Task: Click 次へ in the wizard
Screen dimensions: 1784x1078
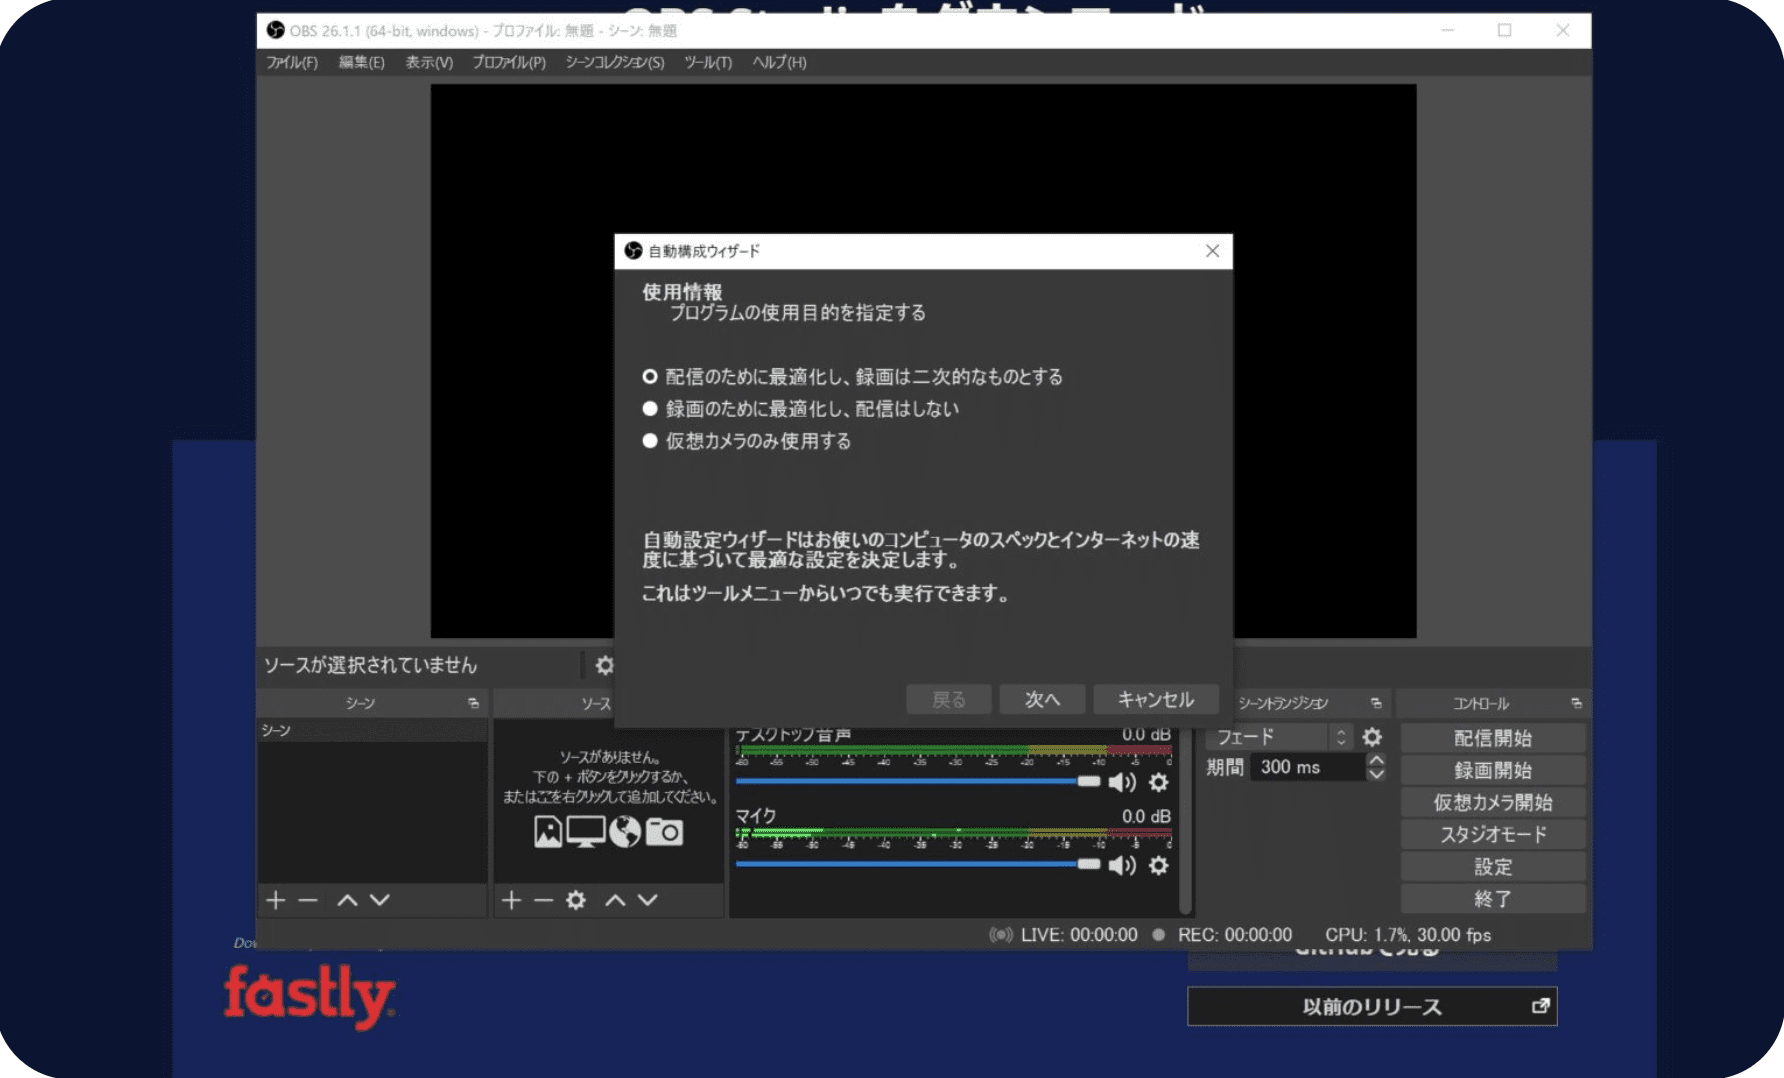Action: (1042, 699)
